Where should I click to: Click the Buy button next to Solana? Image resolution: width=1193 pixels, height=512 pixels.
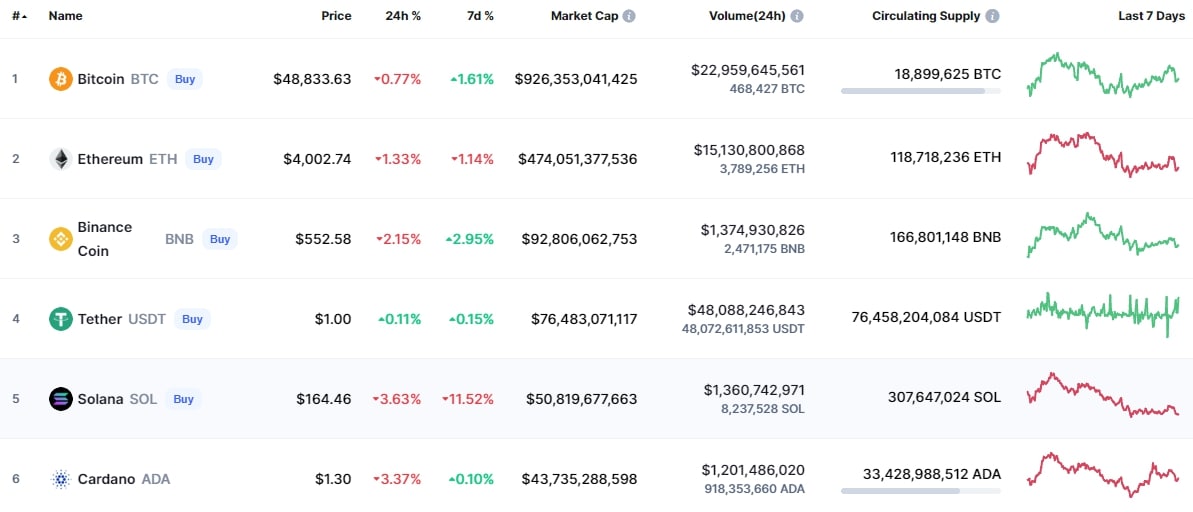(x=183, y=399)
